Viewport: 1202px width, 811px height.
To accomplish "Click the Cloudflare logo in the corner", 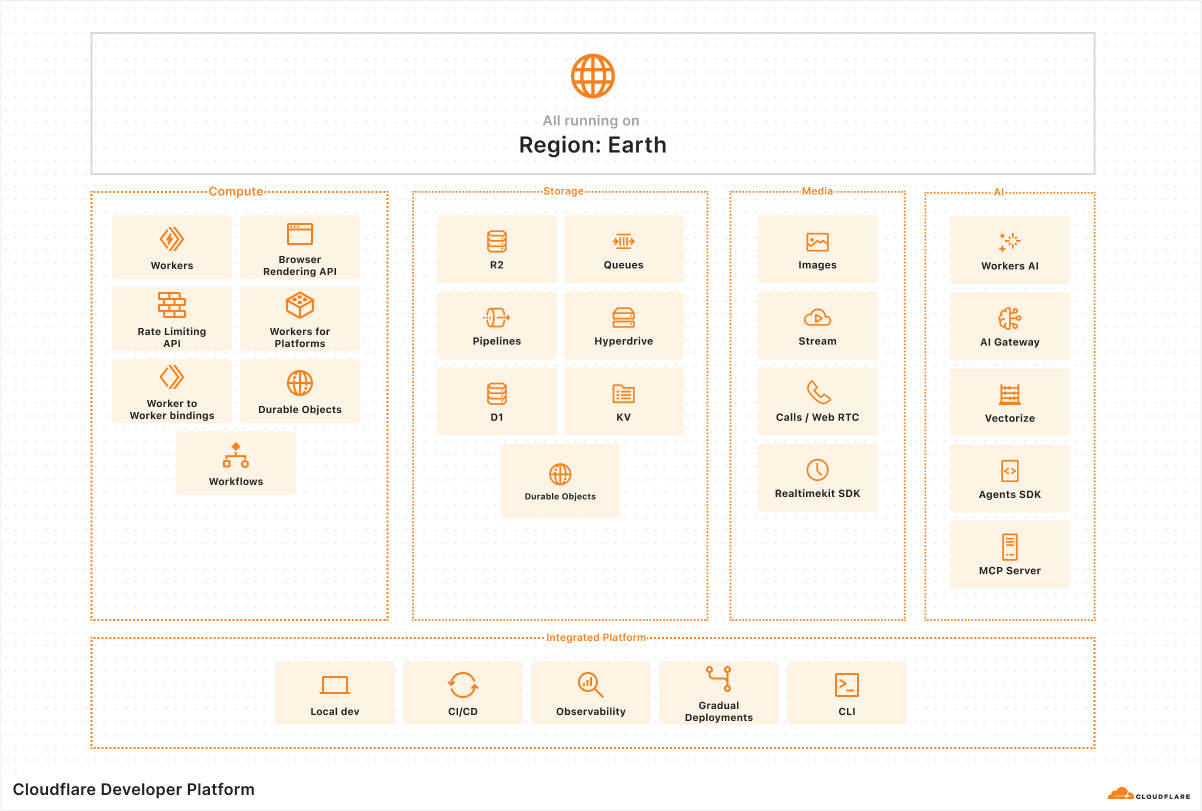I will (x=1149, y=793).
